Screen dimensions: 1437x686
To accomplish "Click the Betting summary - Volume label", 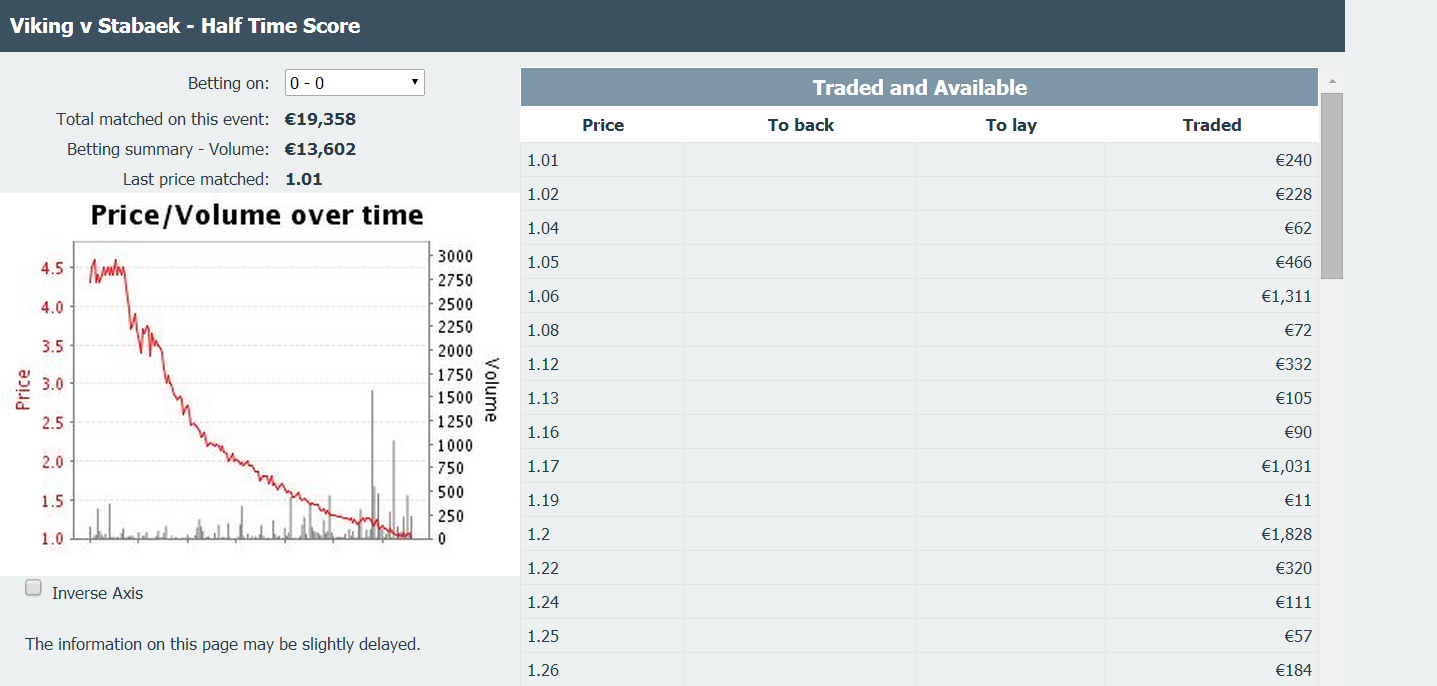I will [168, 149].
